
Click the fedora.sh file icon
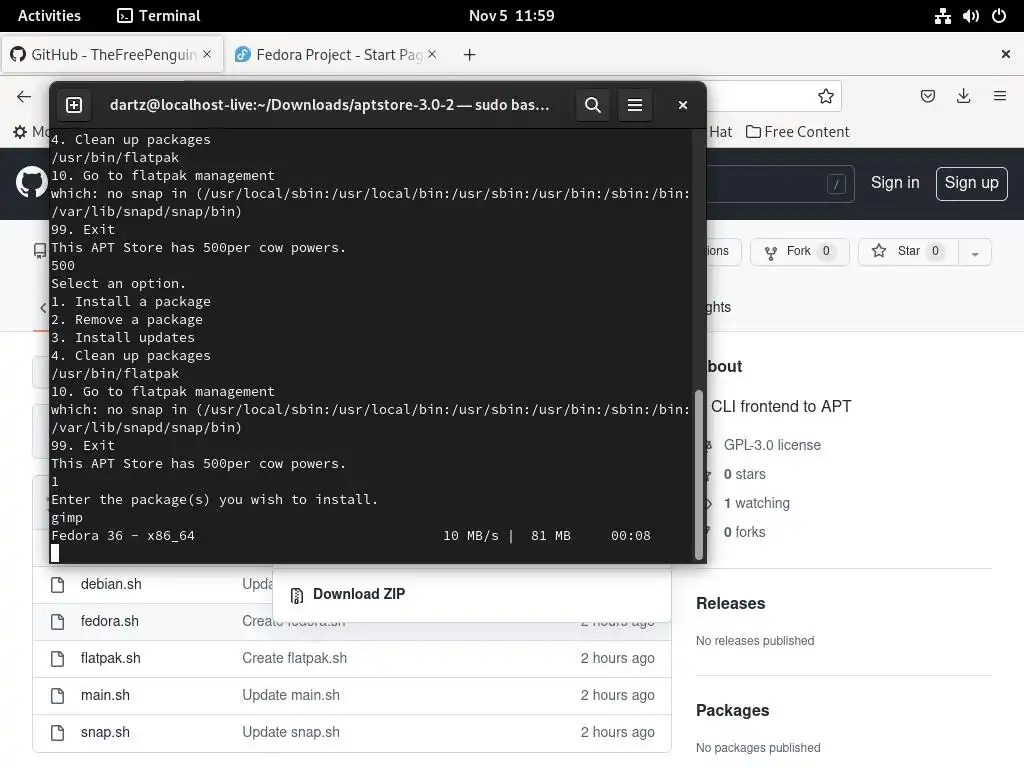[x=57, y=622]
